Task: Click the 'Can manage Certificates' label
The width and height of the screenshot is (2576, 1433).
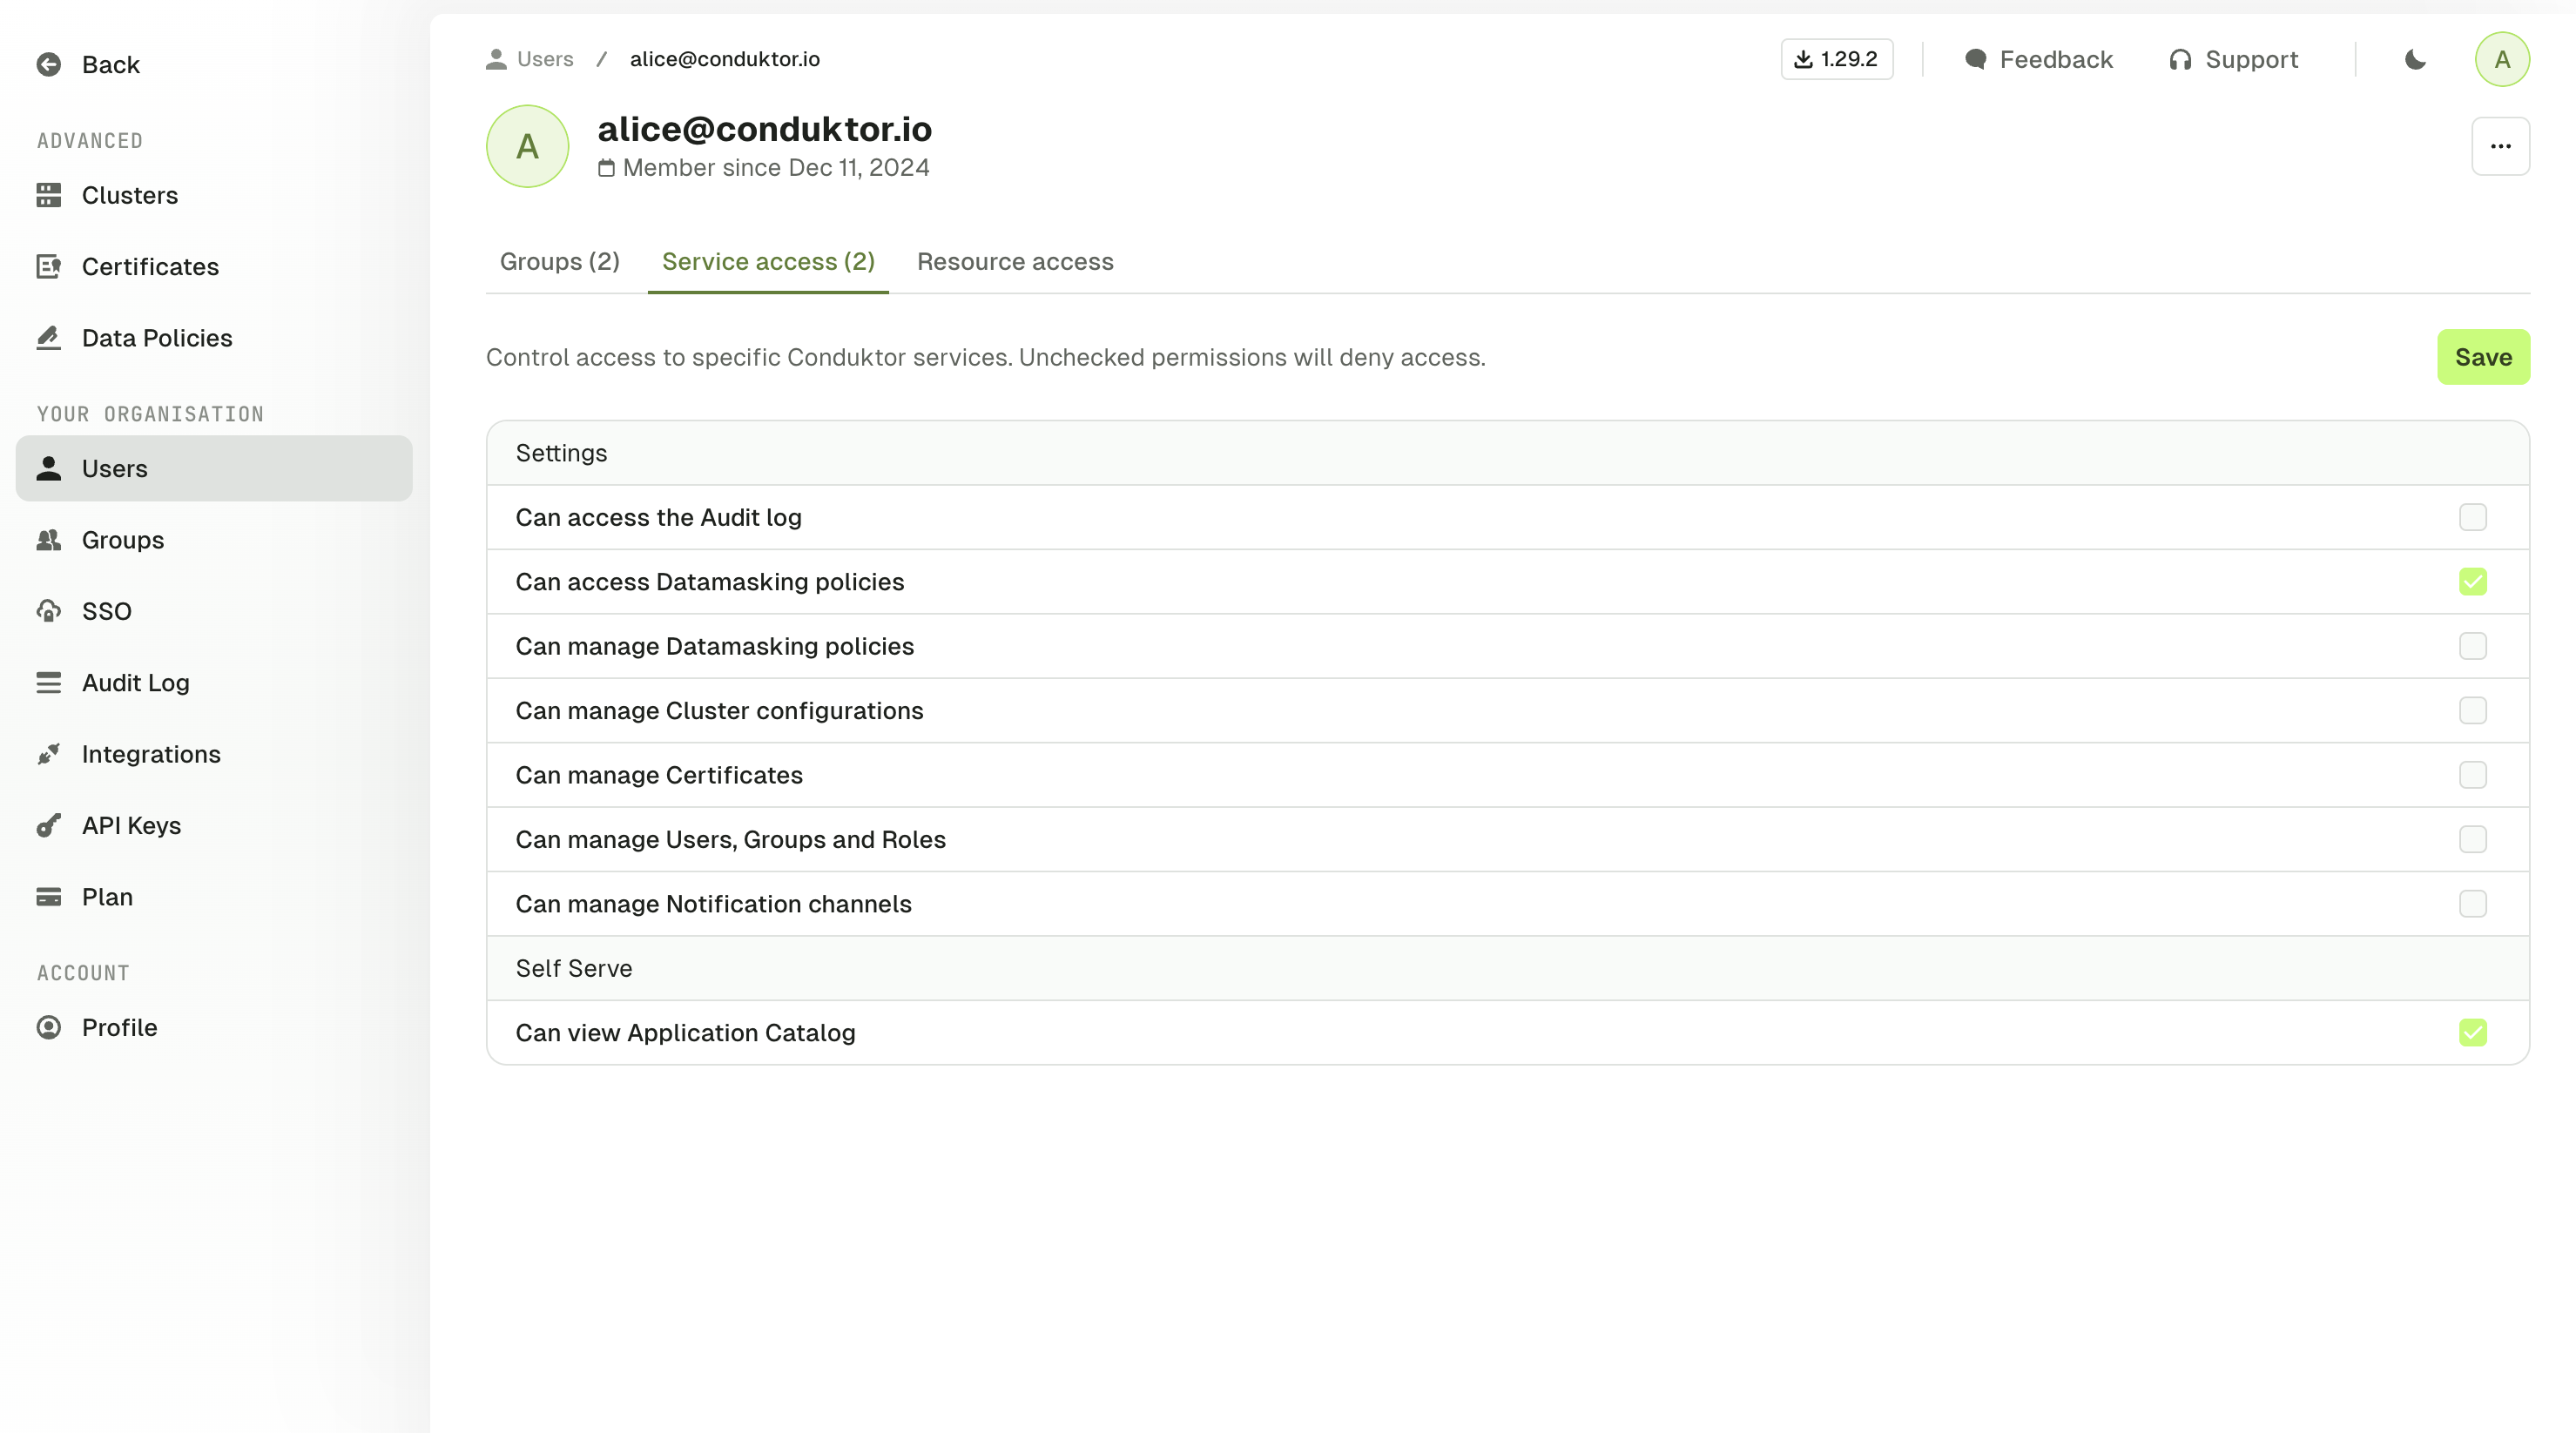Action: pyautogui.click(x=659, y=775)
